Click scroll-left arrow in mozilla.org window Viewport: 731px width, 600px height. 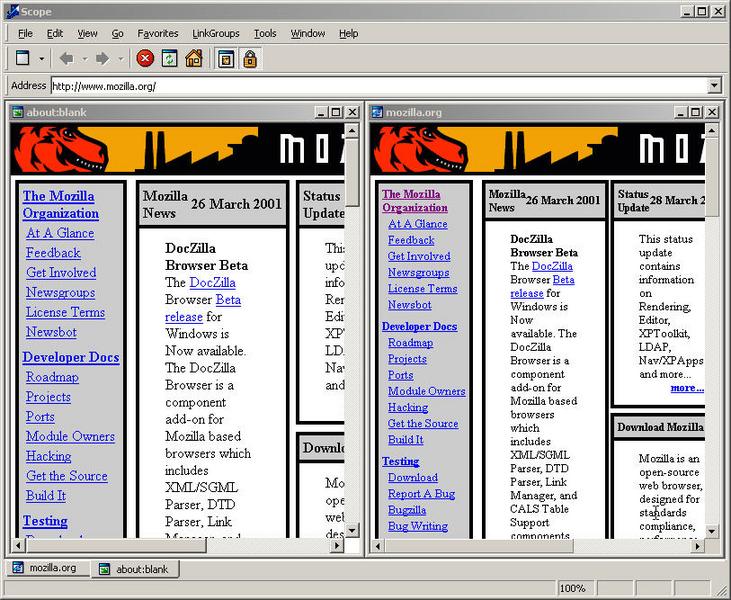(378, 545)
